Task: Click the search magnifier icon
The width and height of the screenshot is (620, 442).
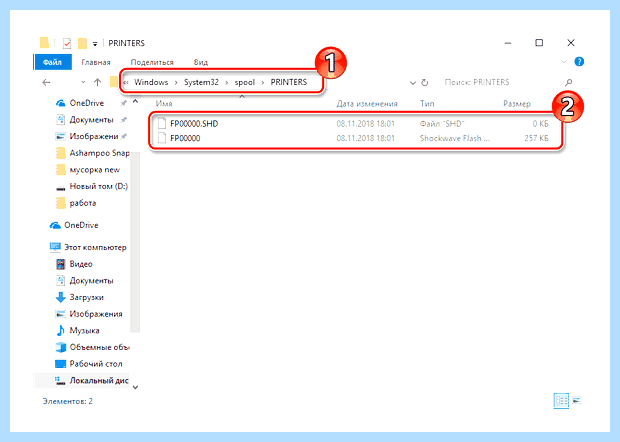Action: click(x=569, y=82)
